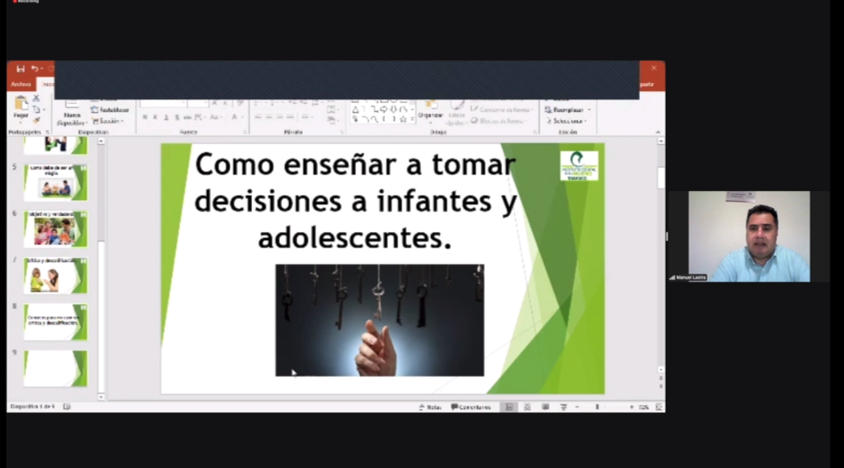
Task: Align text left in Párrafo group
Action: (x=258, y=117)
